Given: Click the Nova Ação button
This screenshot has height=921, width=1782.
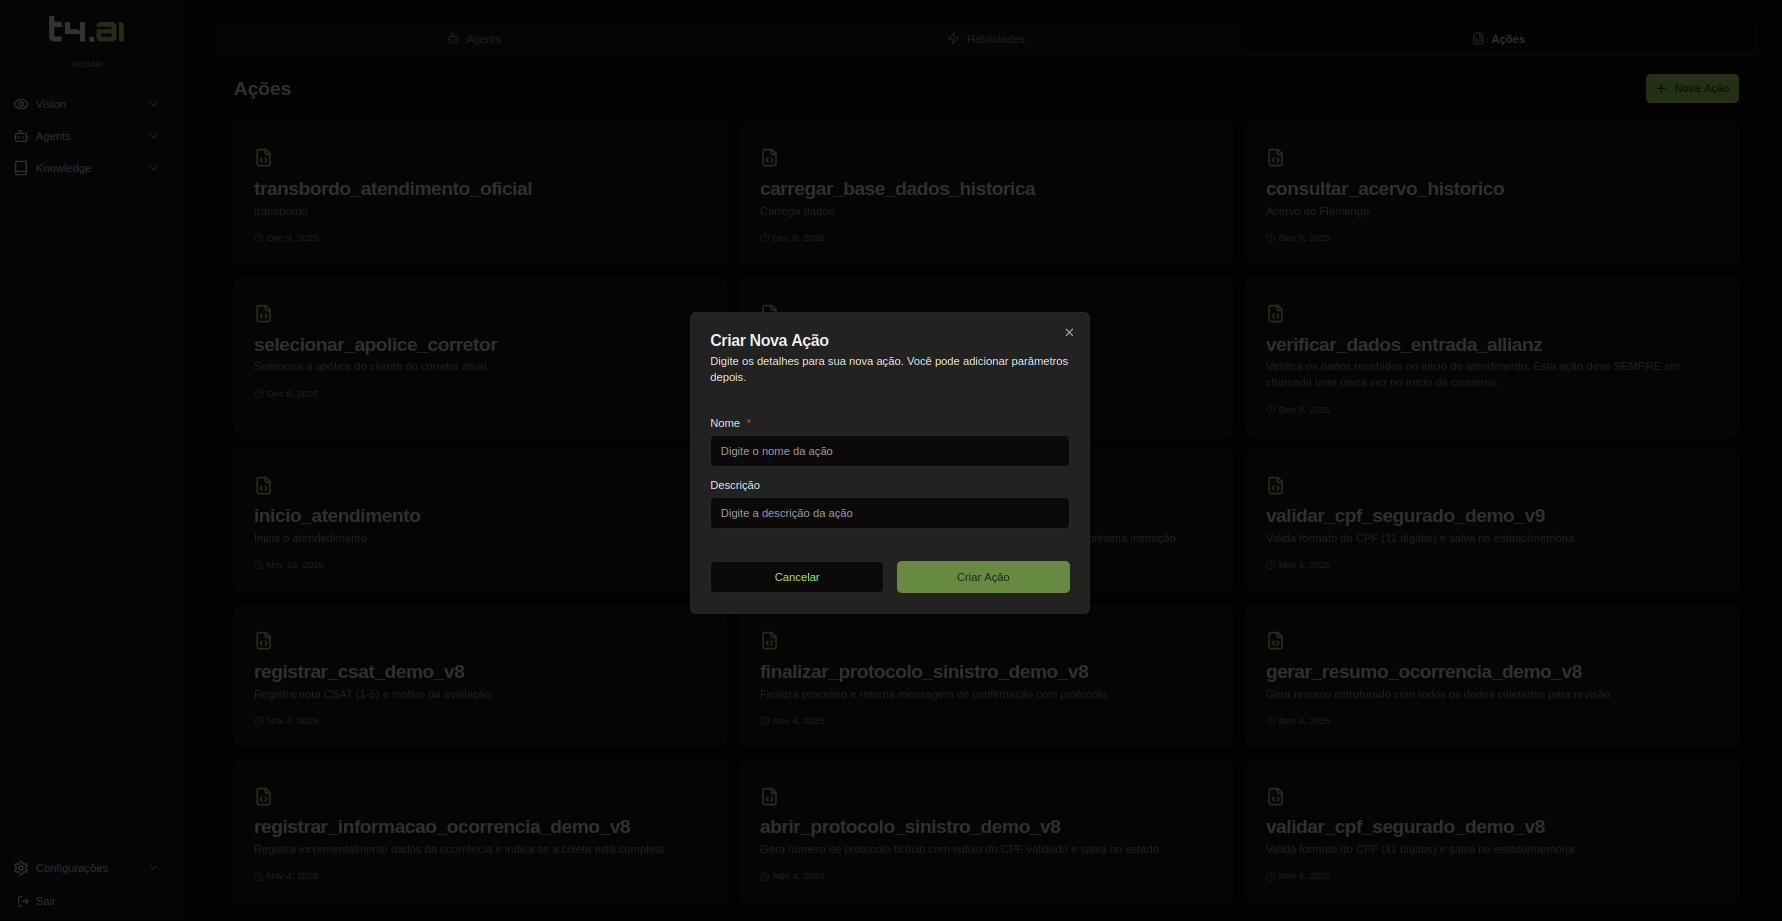Looking at the screenshot, I should (x=1692, y=89).
